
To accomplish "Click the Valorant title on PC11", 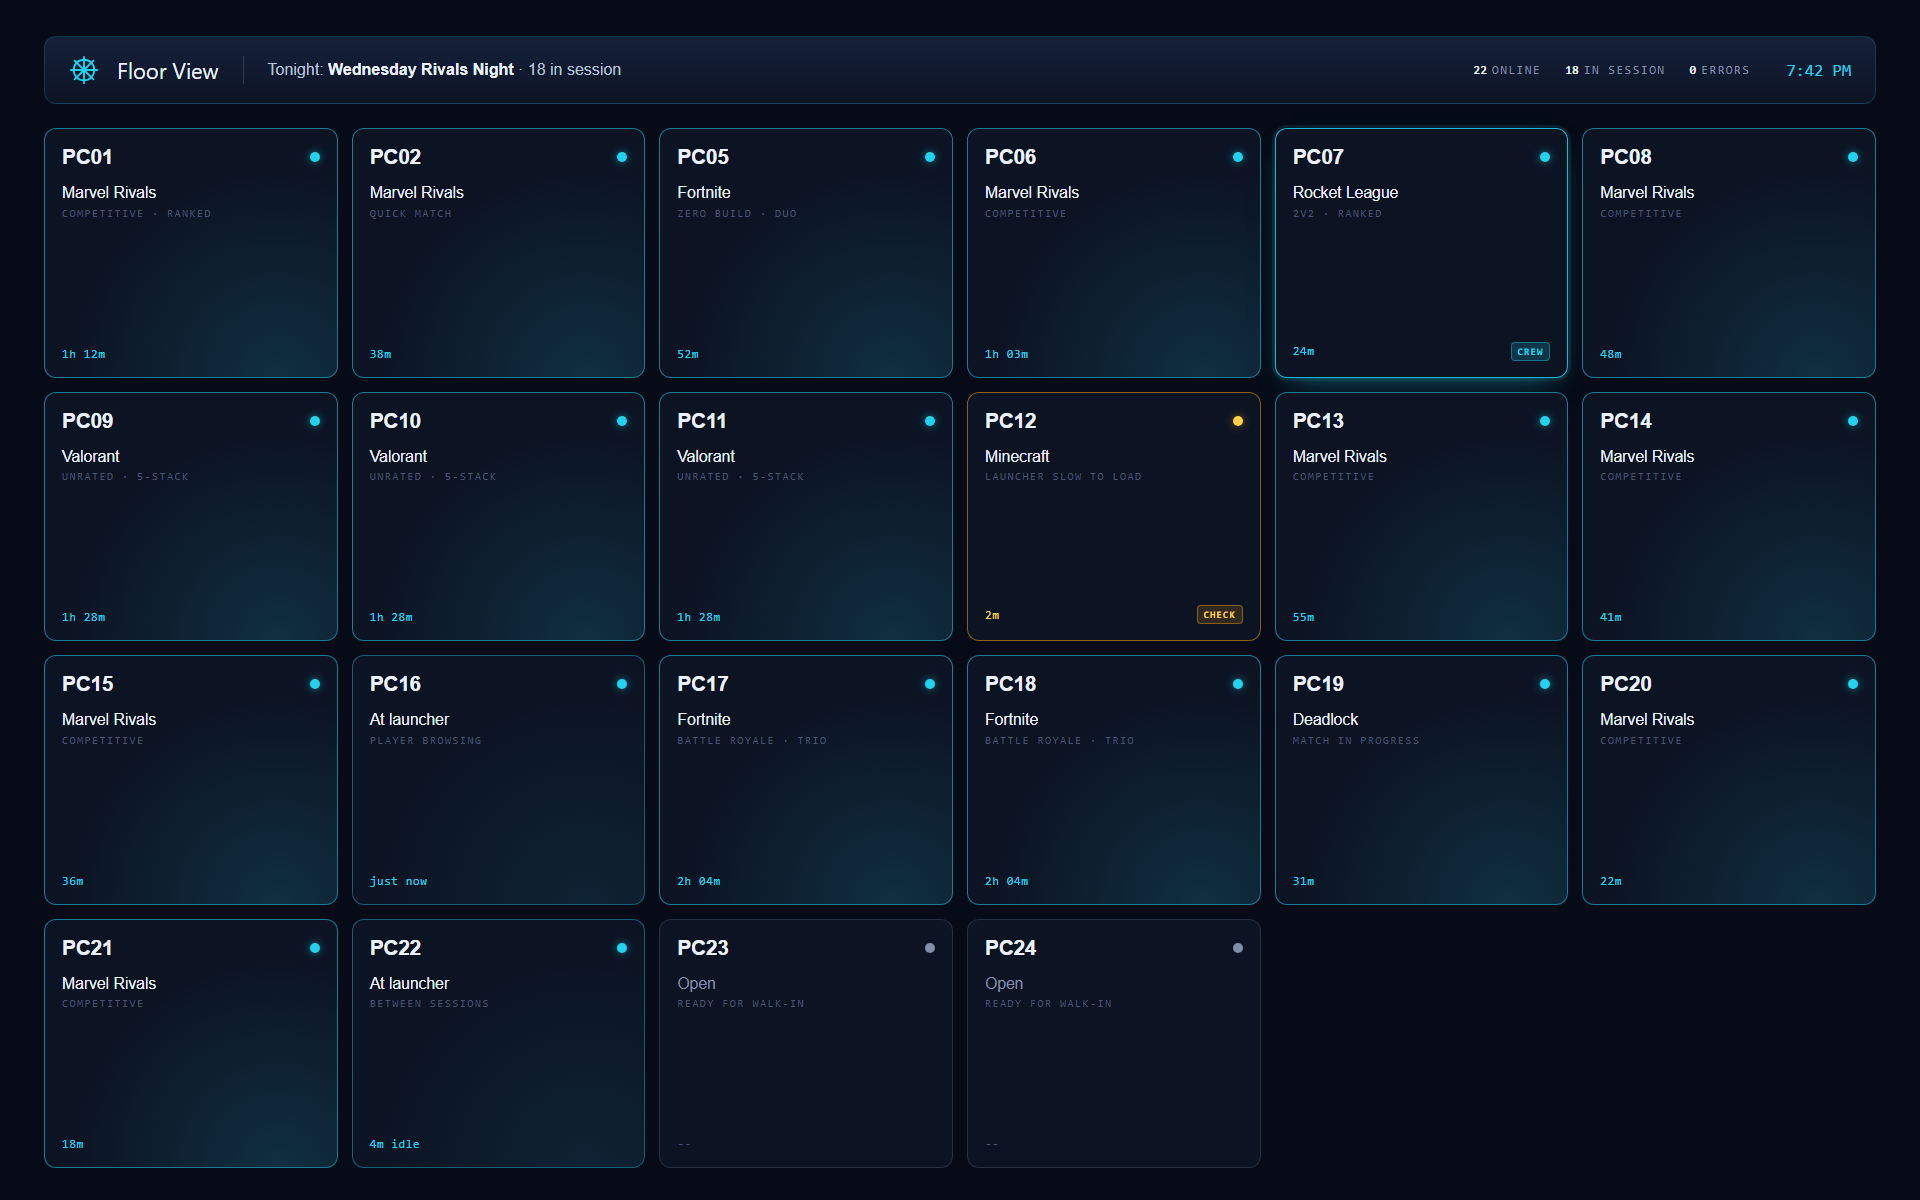I will [705, 456].
